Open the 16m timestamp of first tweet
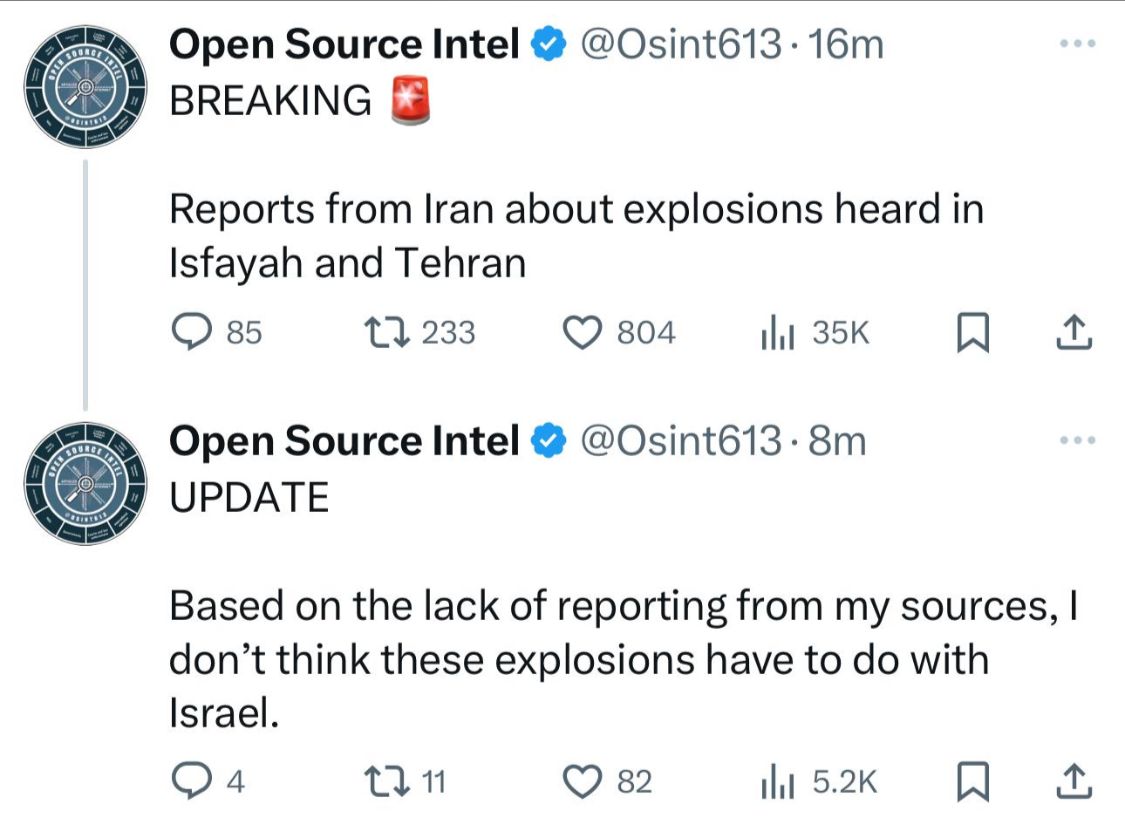Image resolution: width=1125 pixels, height=832 pixels. click(x=849, y=44)
